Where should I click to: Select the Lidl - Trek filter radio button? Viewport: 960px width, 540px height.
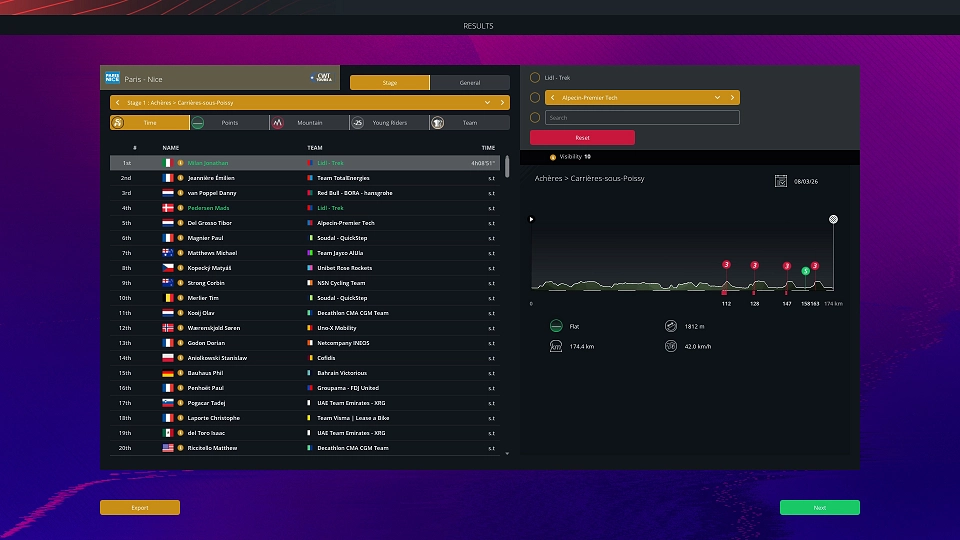(x=535, y=78)
